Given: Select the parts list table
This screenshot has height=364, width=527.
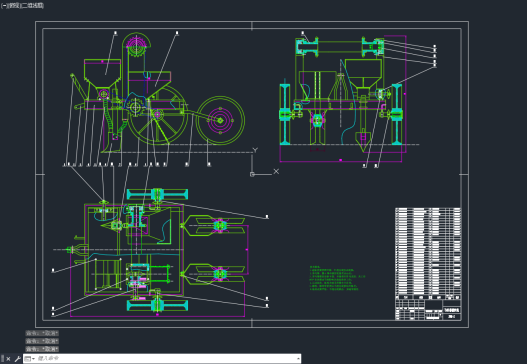Looking at the screenshot, I should pyautogui.click(x=428, y=253).
